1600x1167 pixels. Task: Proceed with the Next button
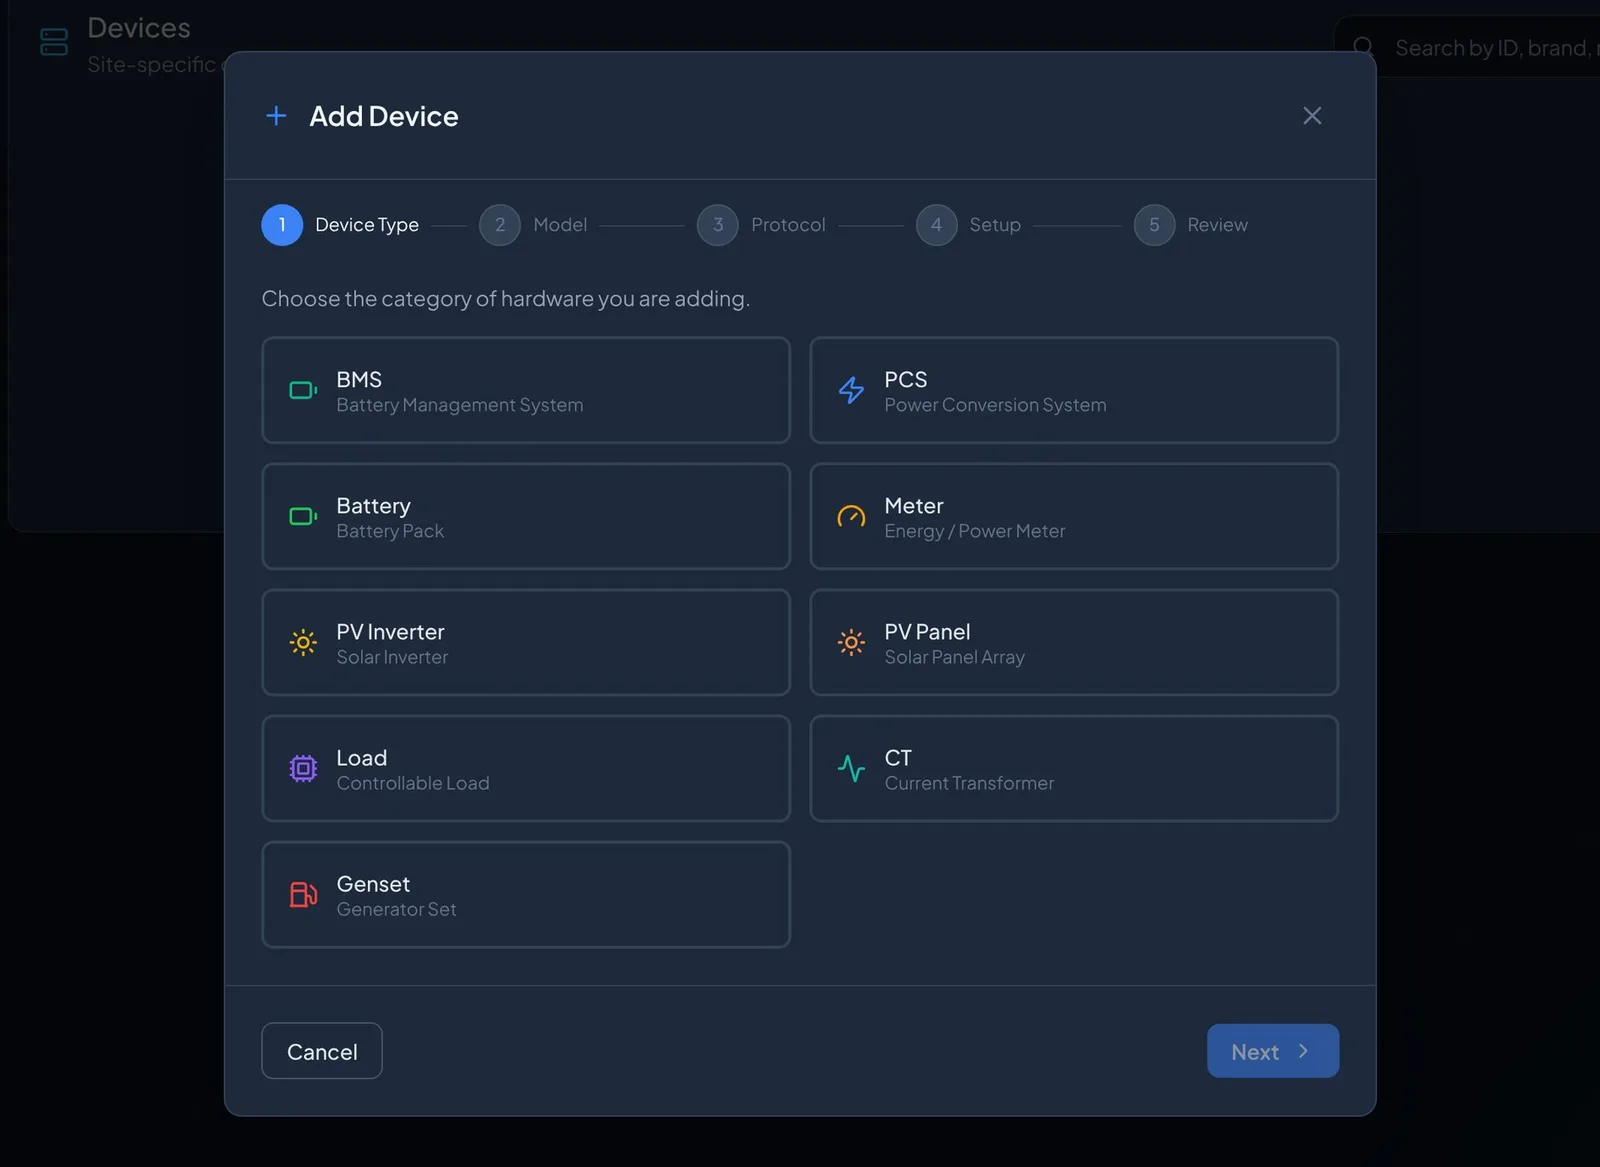(1273, 1051)
